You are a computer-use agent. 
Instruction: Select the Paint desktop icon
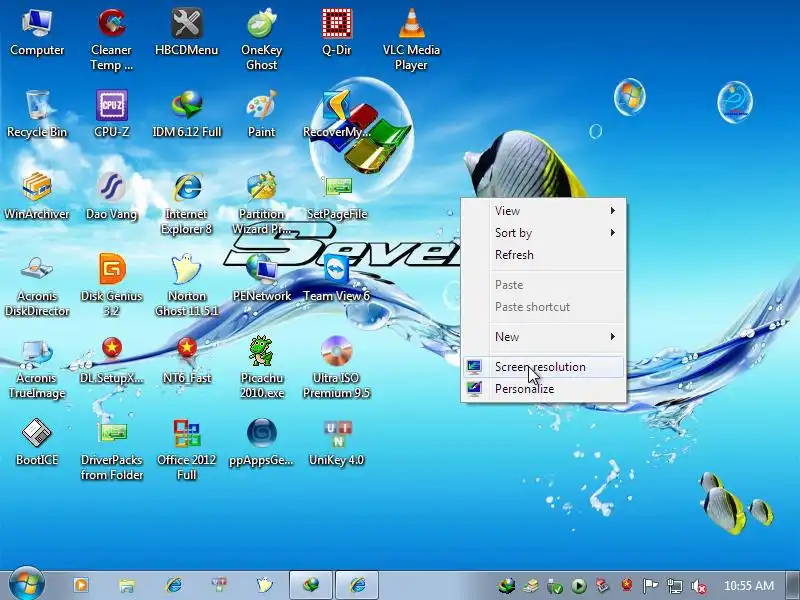pos(261,115)
